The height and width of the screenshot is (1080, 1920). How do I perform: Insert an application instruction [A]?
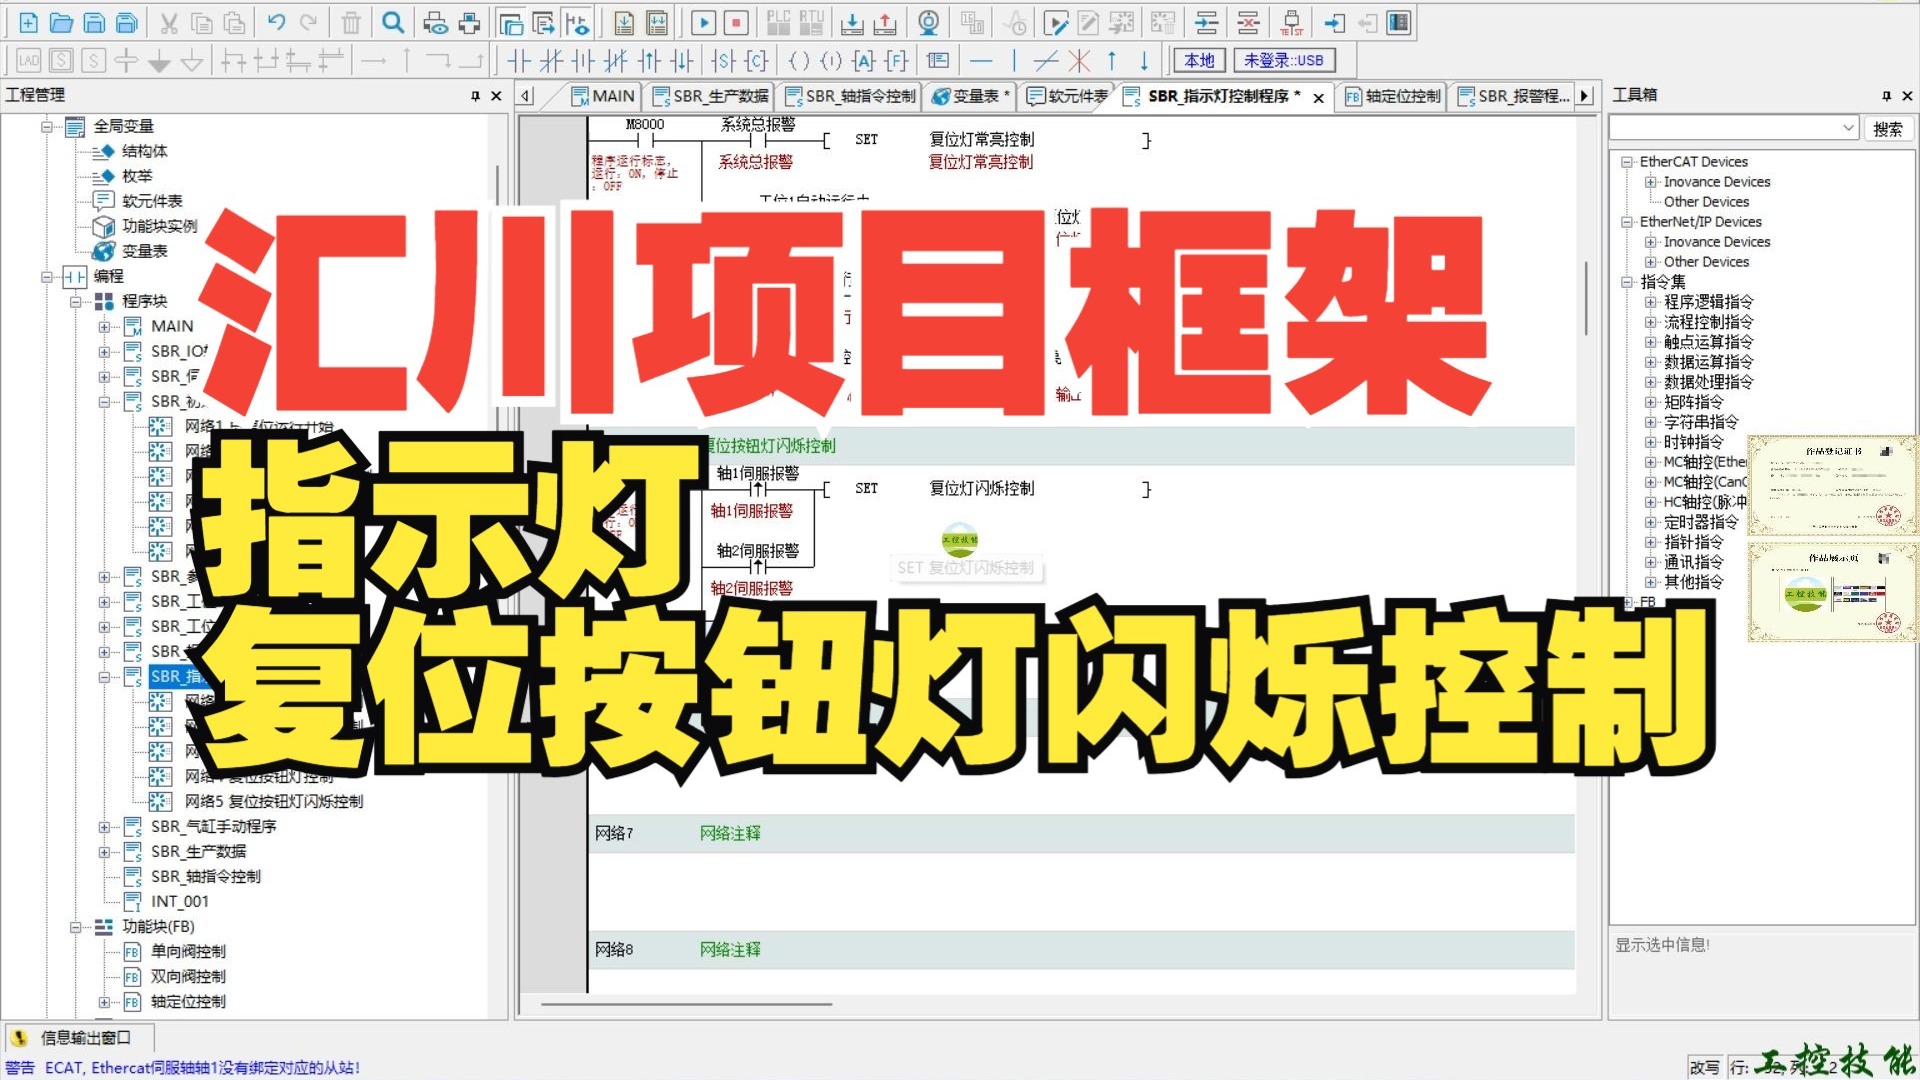pyautogui.click(x=864, y=61)
